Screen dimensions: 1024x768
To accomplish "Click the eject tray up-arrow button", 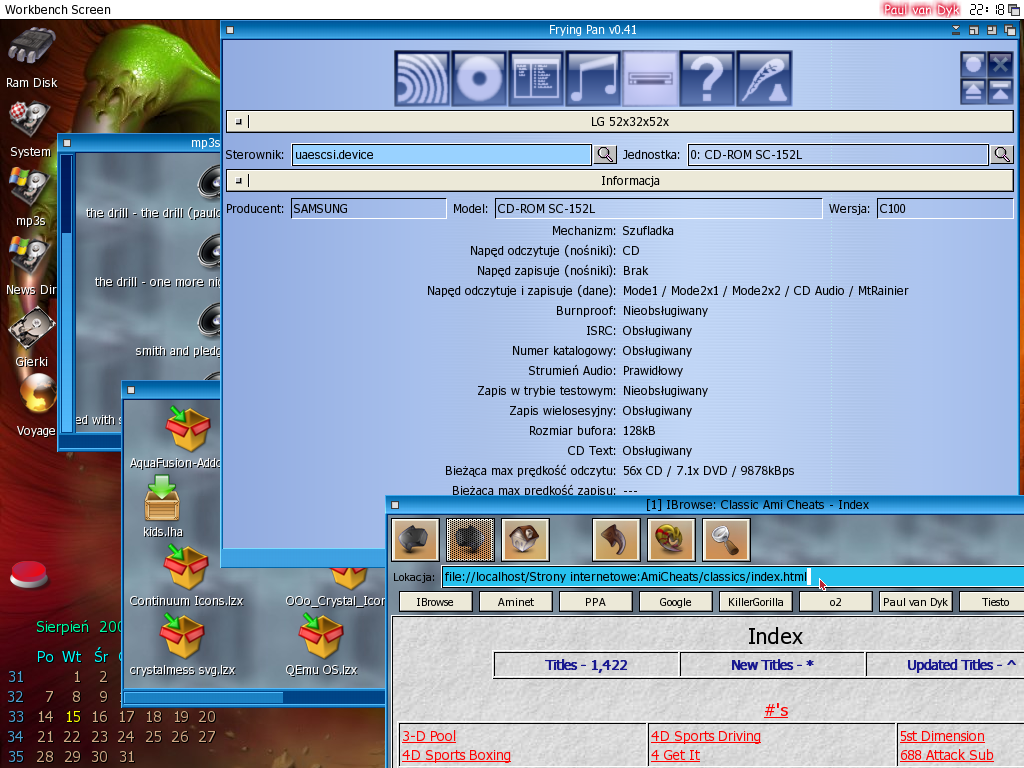I will (973, 91).
